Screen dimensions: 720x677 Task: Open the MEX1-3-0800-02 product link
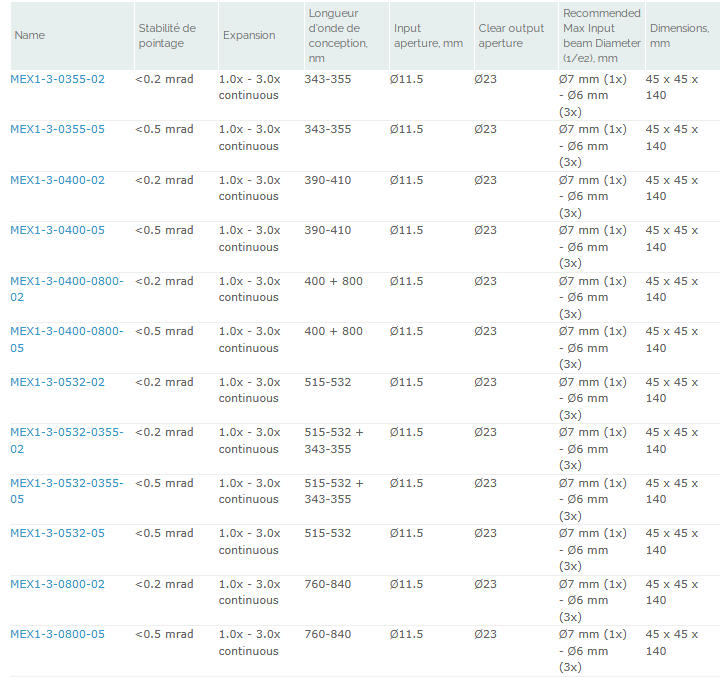[57, 584]
